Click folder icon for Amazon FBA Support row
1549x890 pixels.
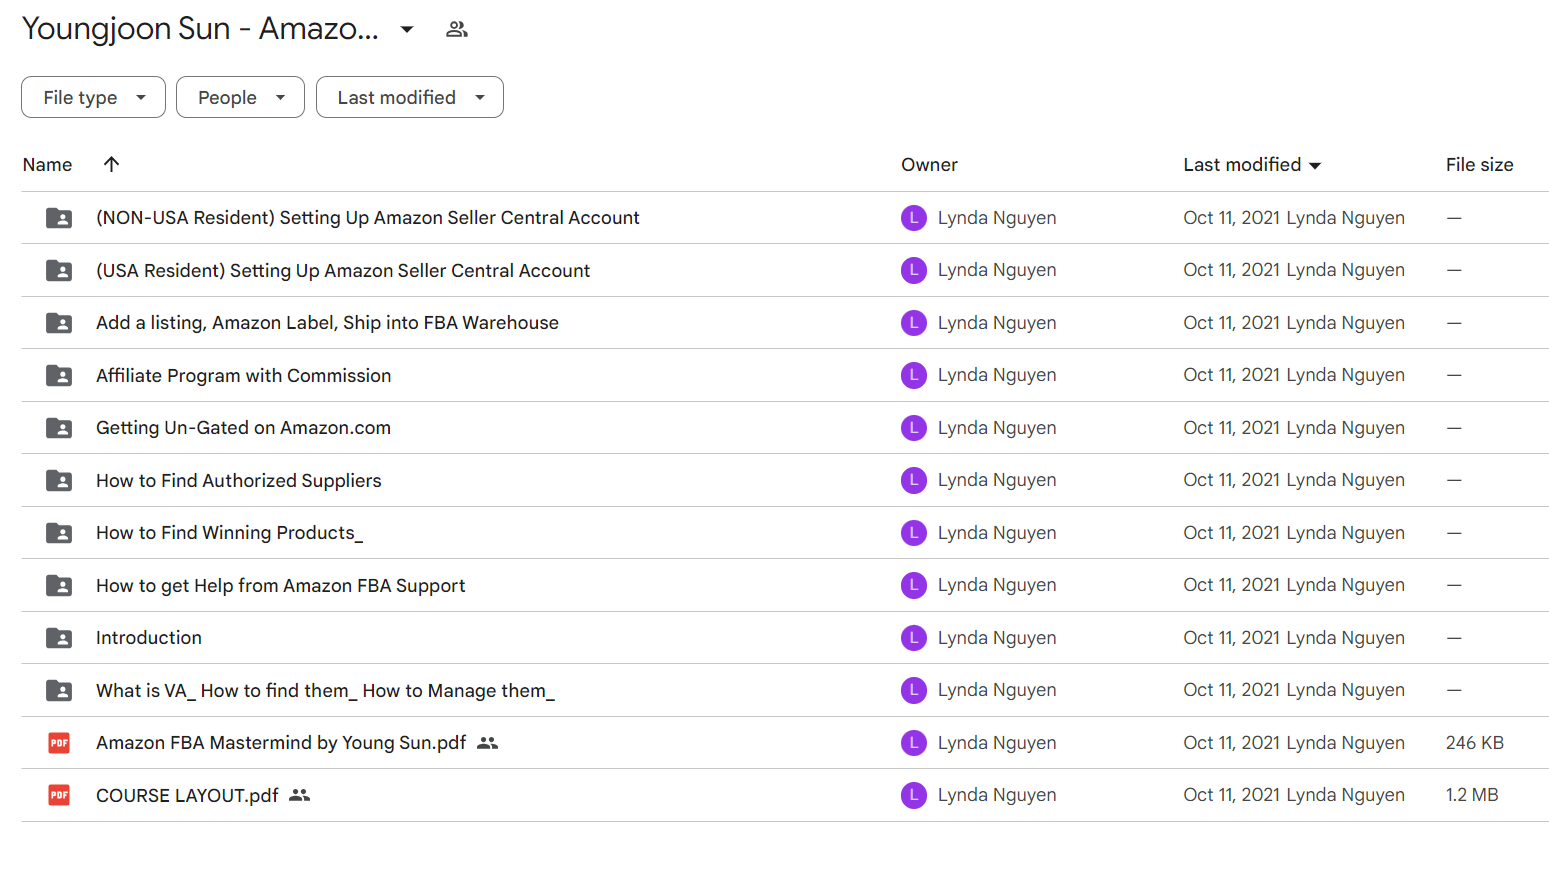coord(59,585)
